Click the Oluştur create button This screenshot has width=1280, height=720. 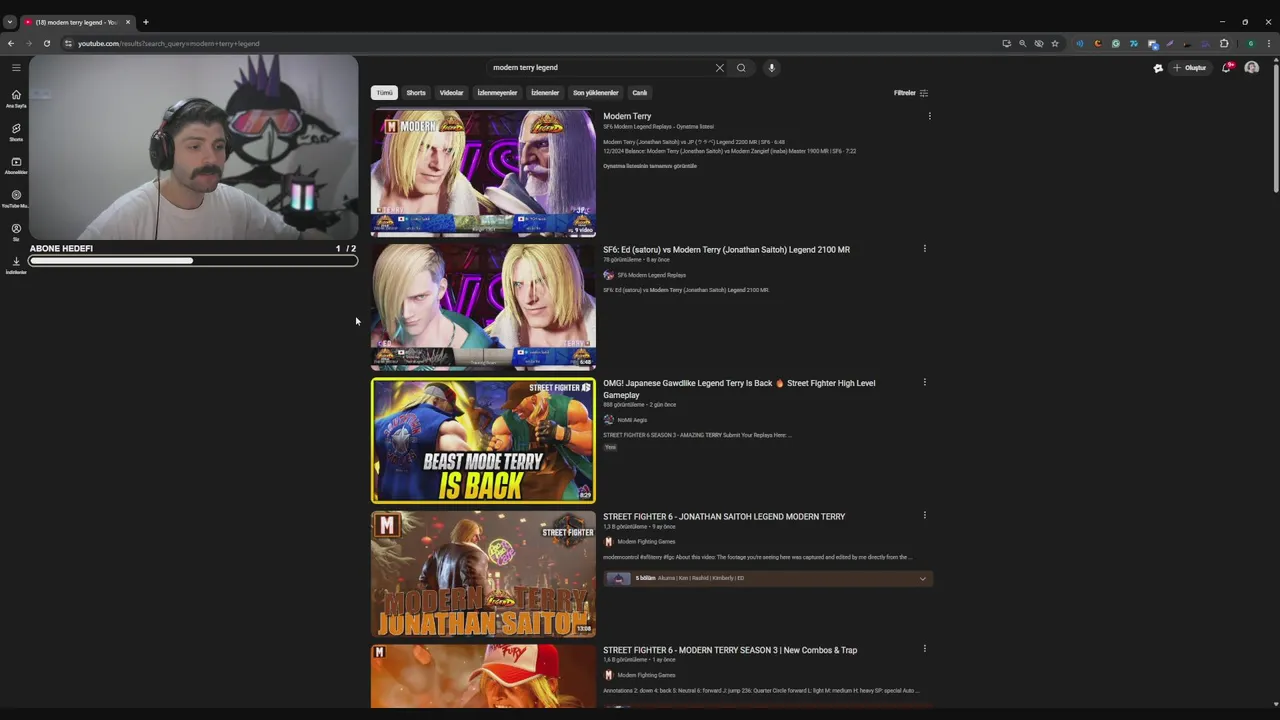pyautogui.click(x=1190, y=68)
